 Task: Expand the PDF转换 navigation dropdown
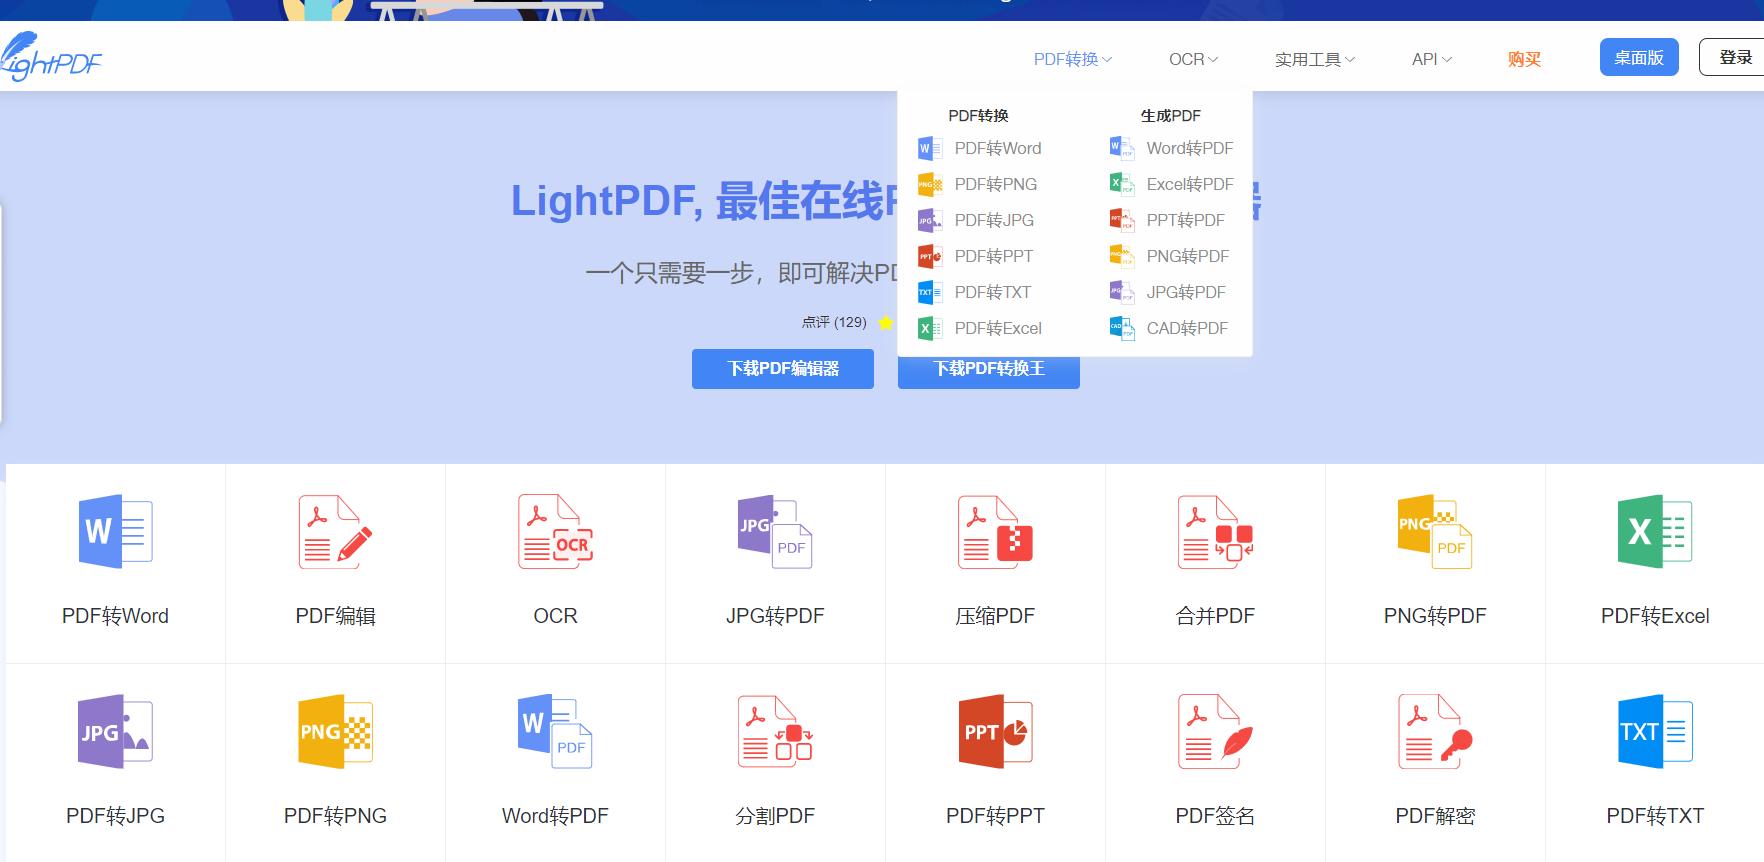(x=1072, y=59)
